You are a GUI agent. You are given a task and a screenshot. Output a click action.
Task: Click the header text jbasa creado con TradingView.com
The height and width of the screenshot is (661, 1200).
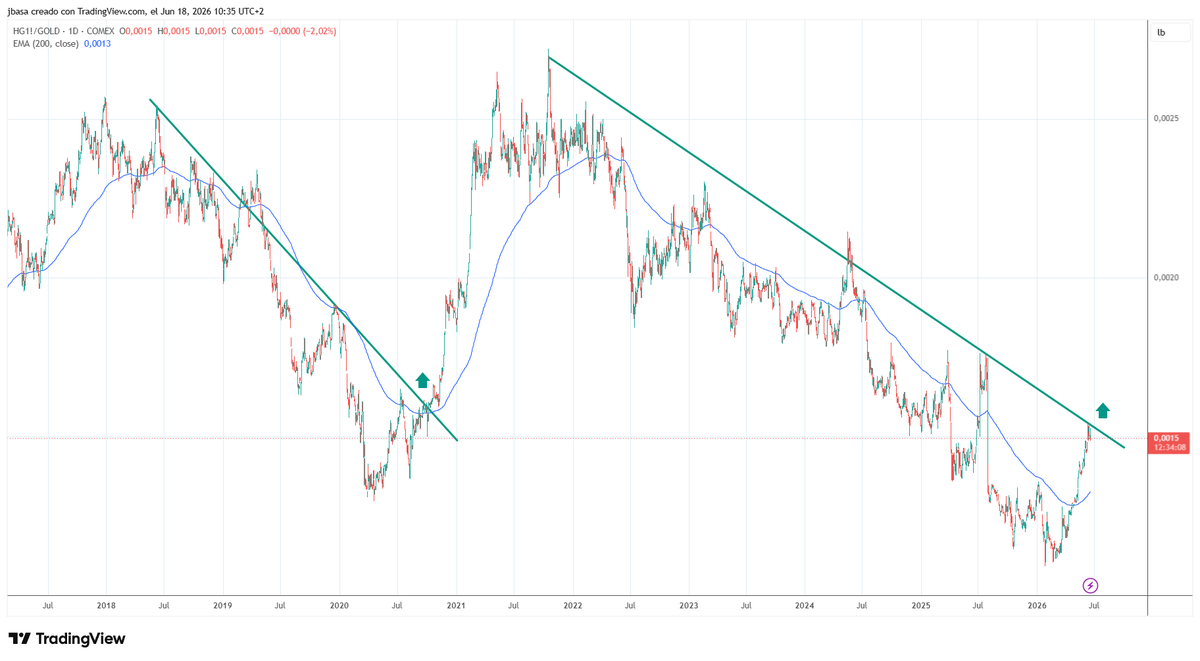tap(76, 11)
